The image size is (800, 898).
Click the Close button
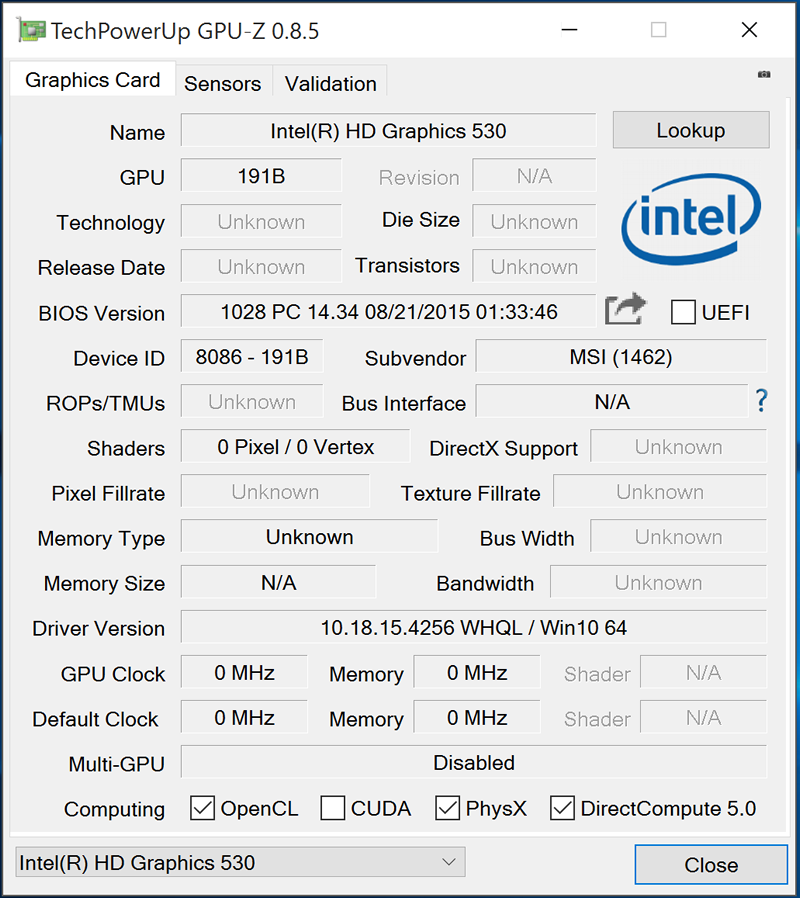click(x=711, y=864)
